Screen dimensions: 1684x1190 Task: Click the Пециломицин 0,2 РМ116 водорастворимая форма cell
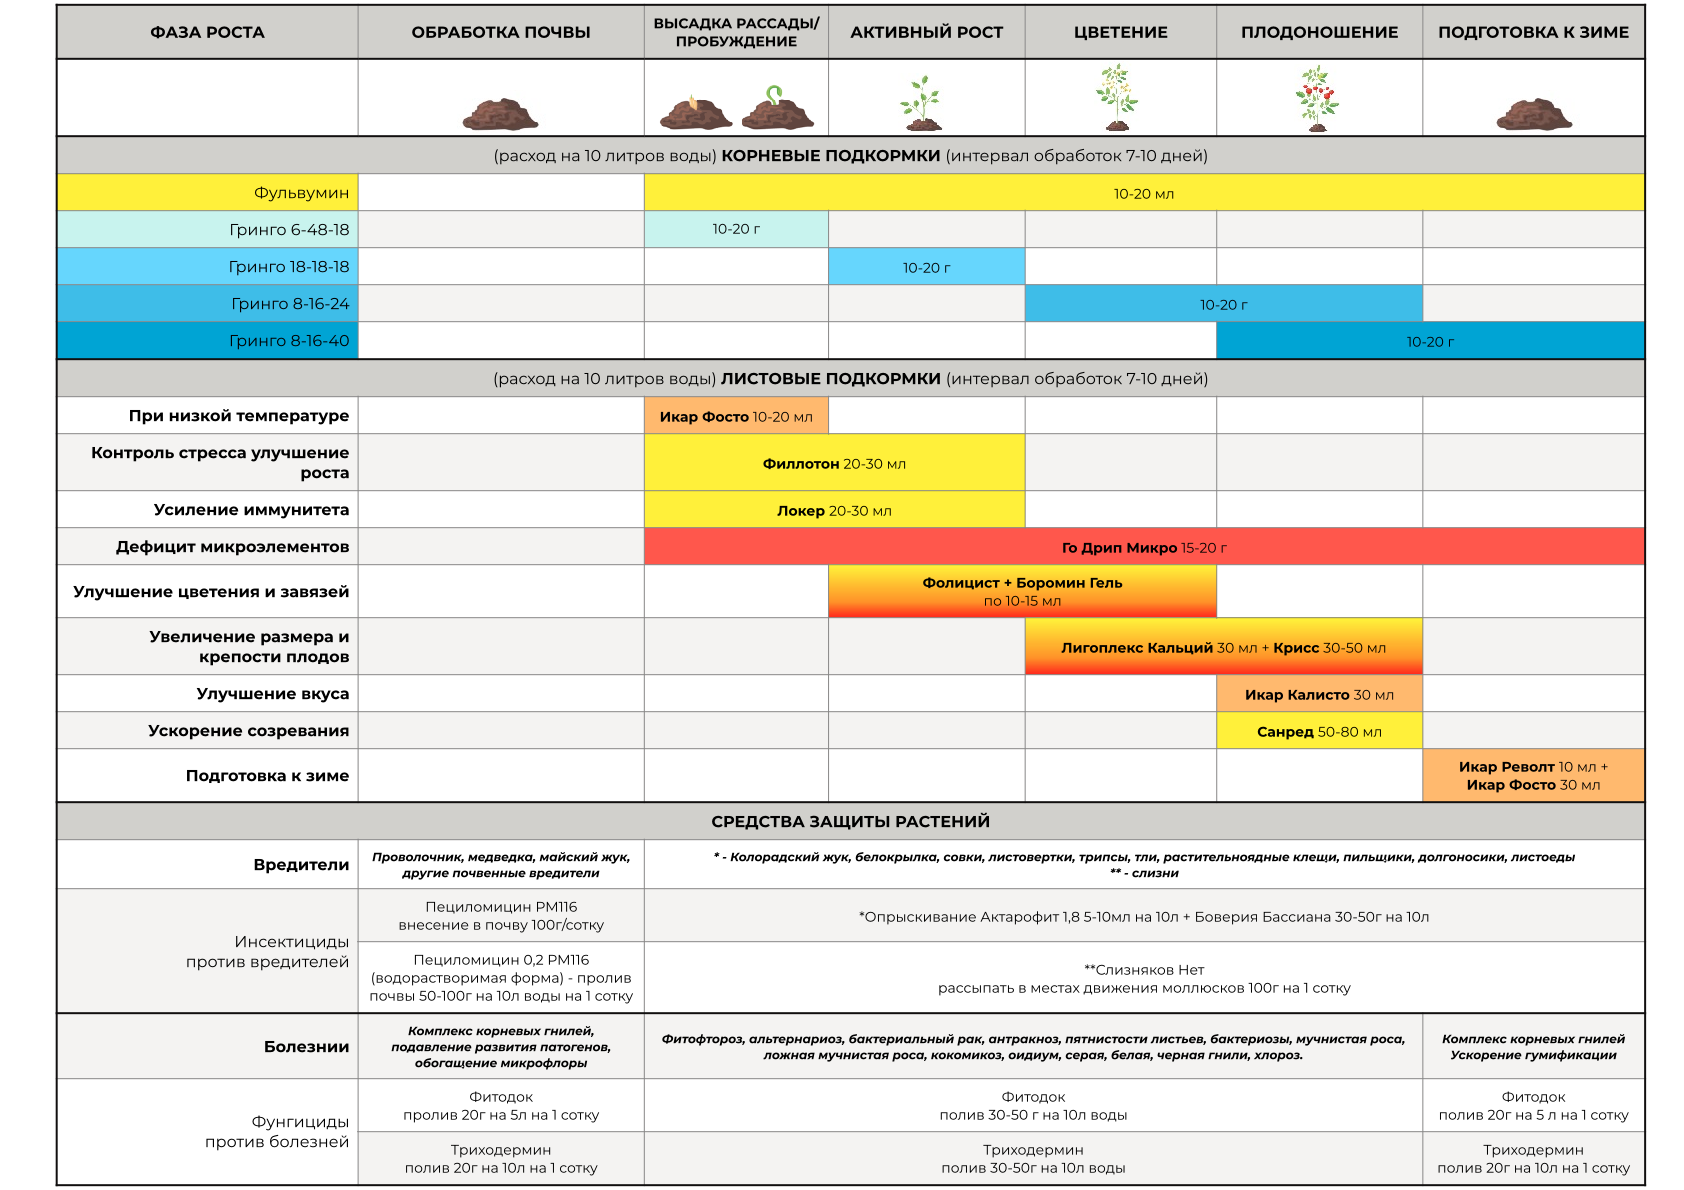[501, 977]
